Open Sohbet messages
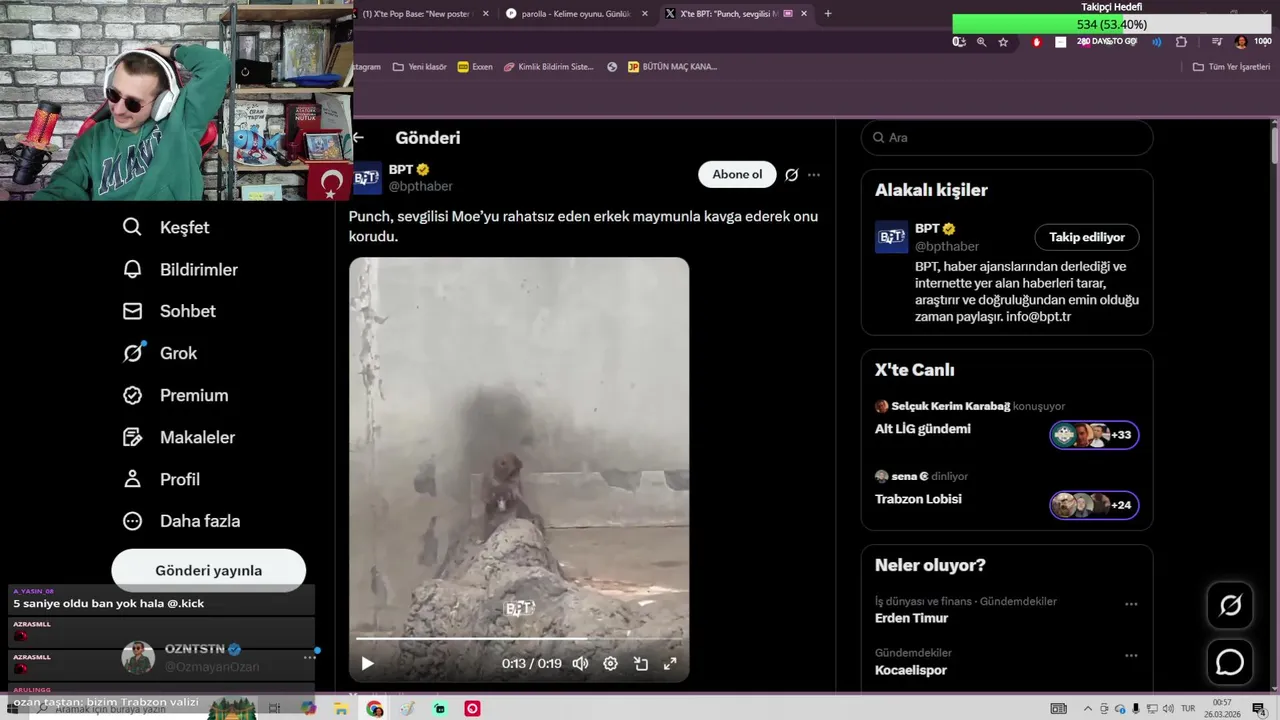1280x720 pixels. click(x=169, y=311)
